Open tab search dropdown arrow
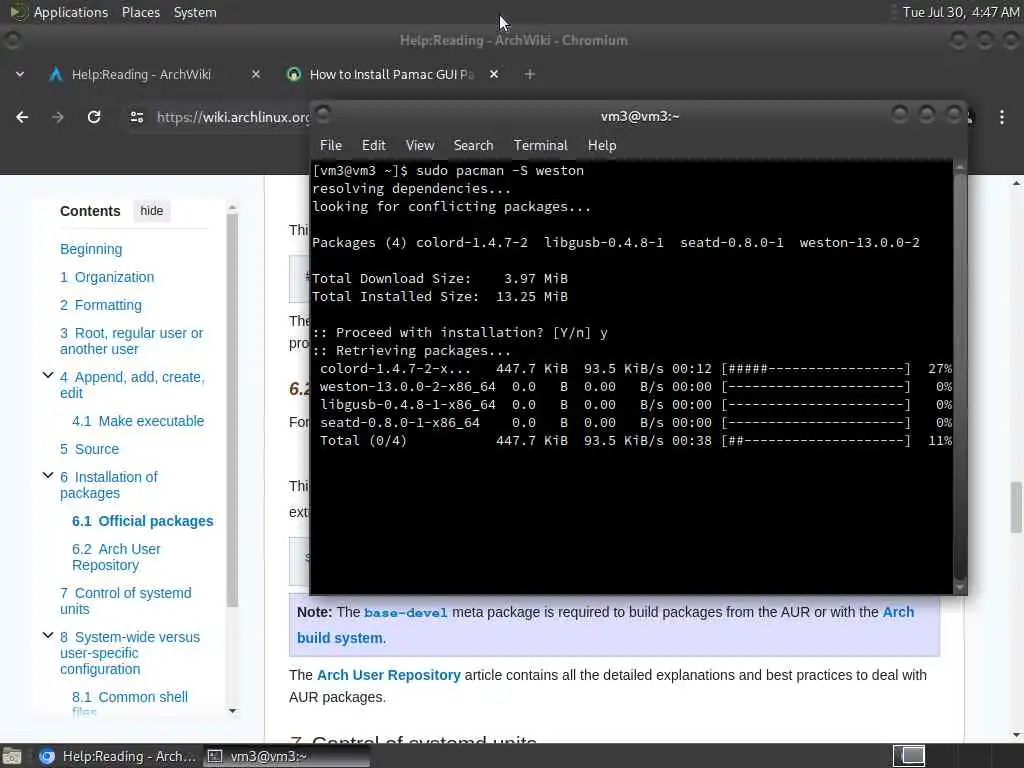This screenshot has height=768, width=1024. [x=20, y=74]
